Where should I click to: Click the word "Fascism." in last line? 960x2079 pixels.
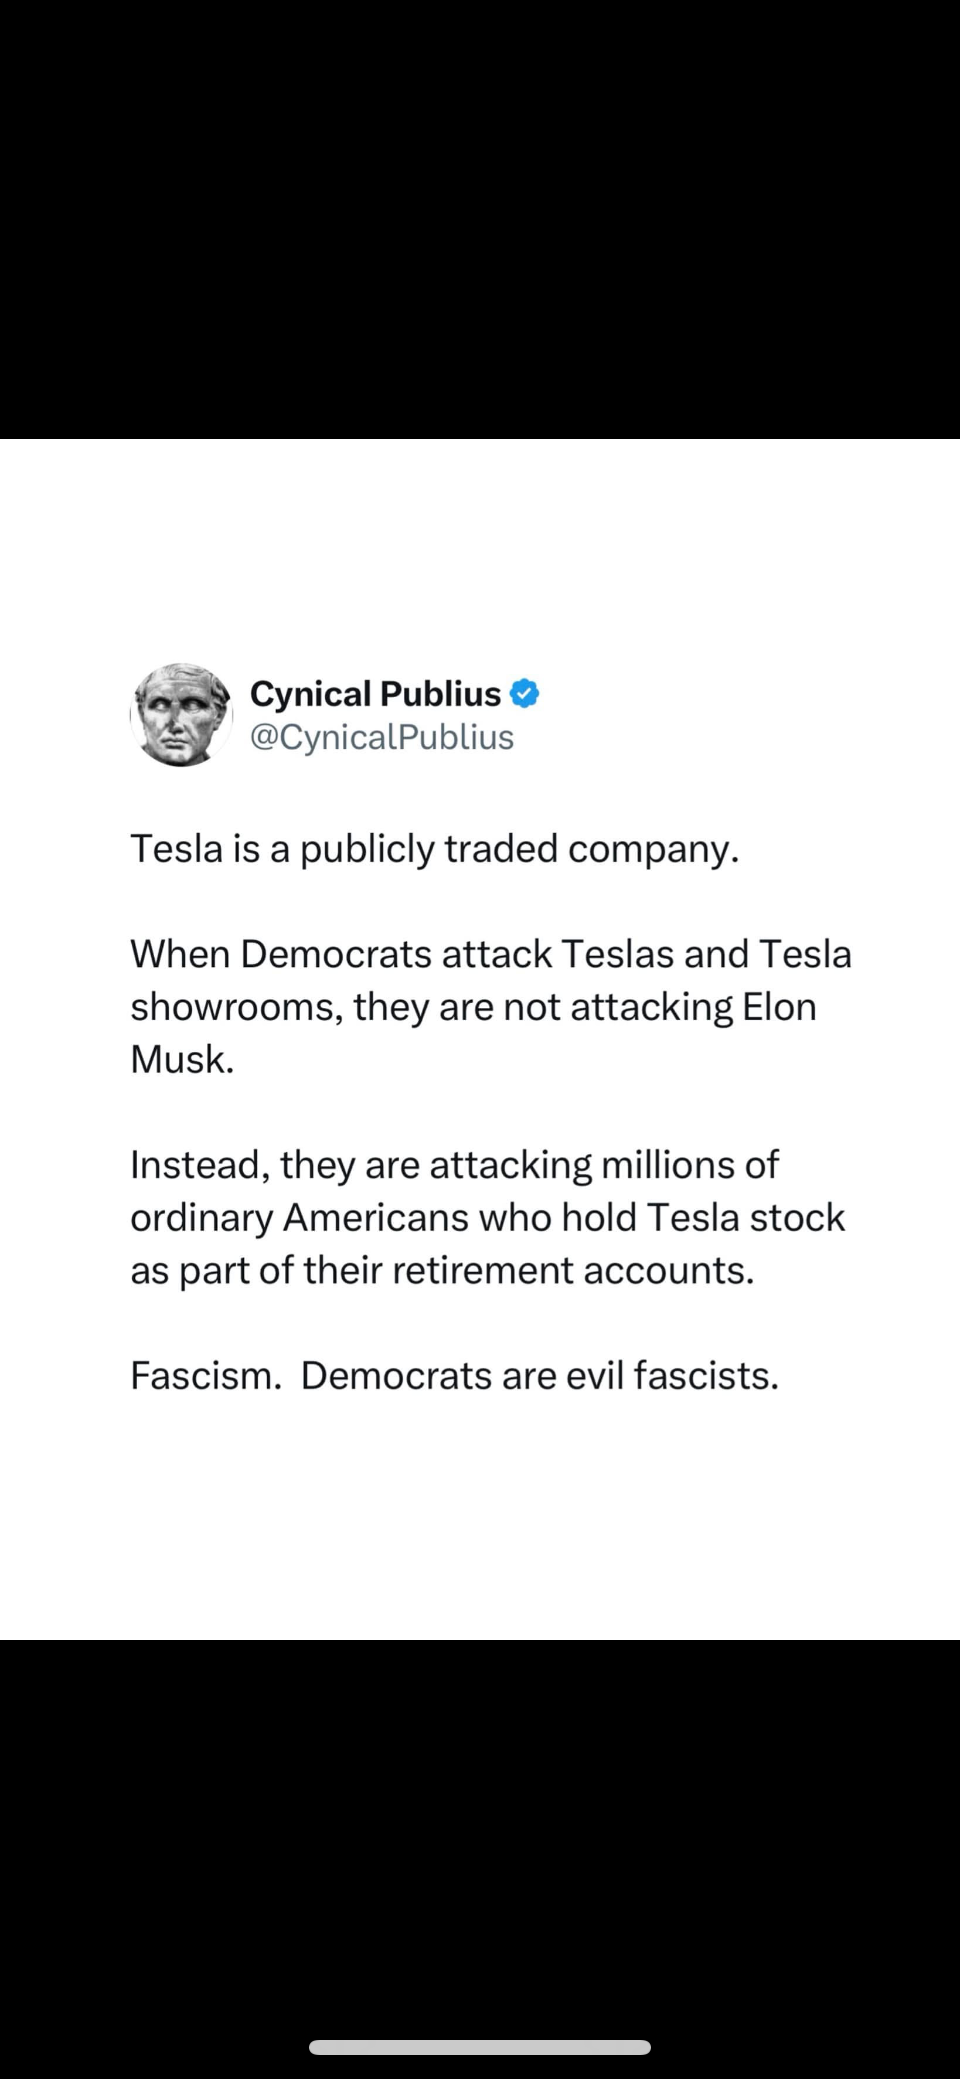[206, 1376]
